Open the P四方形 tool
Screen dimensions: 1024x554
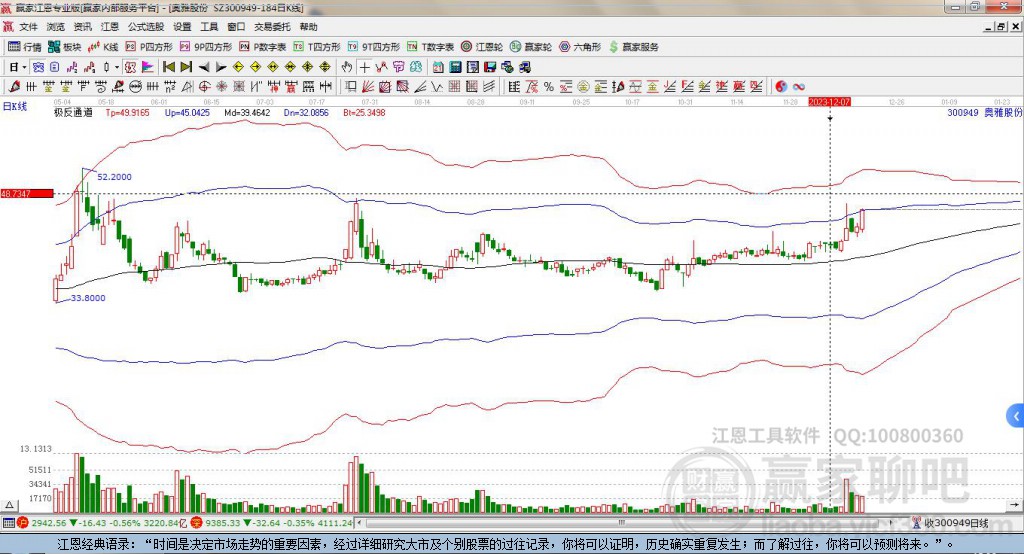(x=149, y=47)
